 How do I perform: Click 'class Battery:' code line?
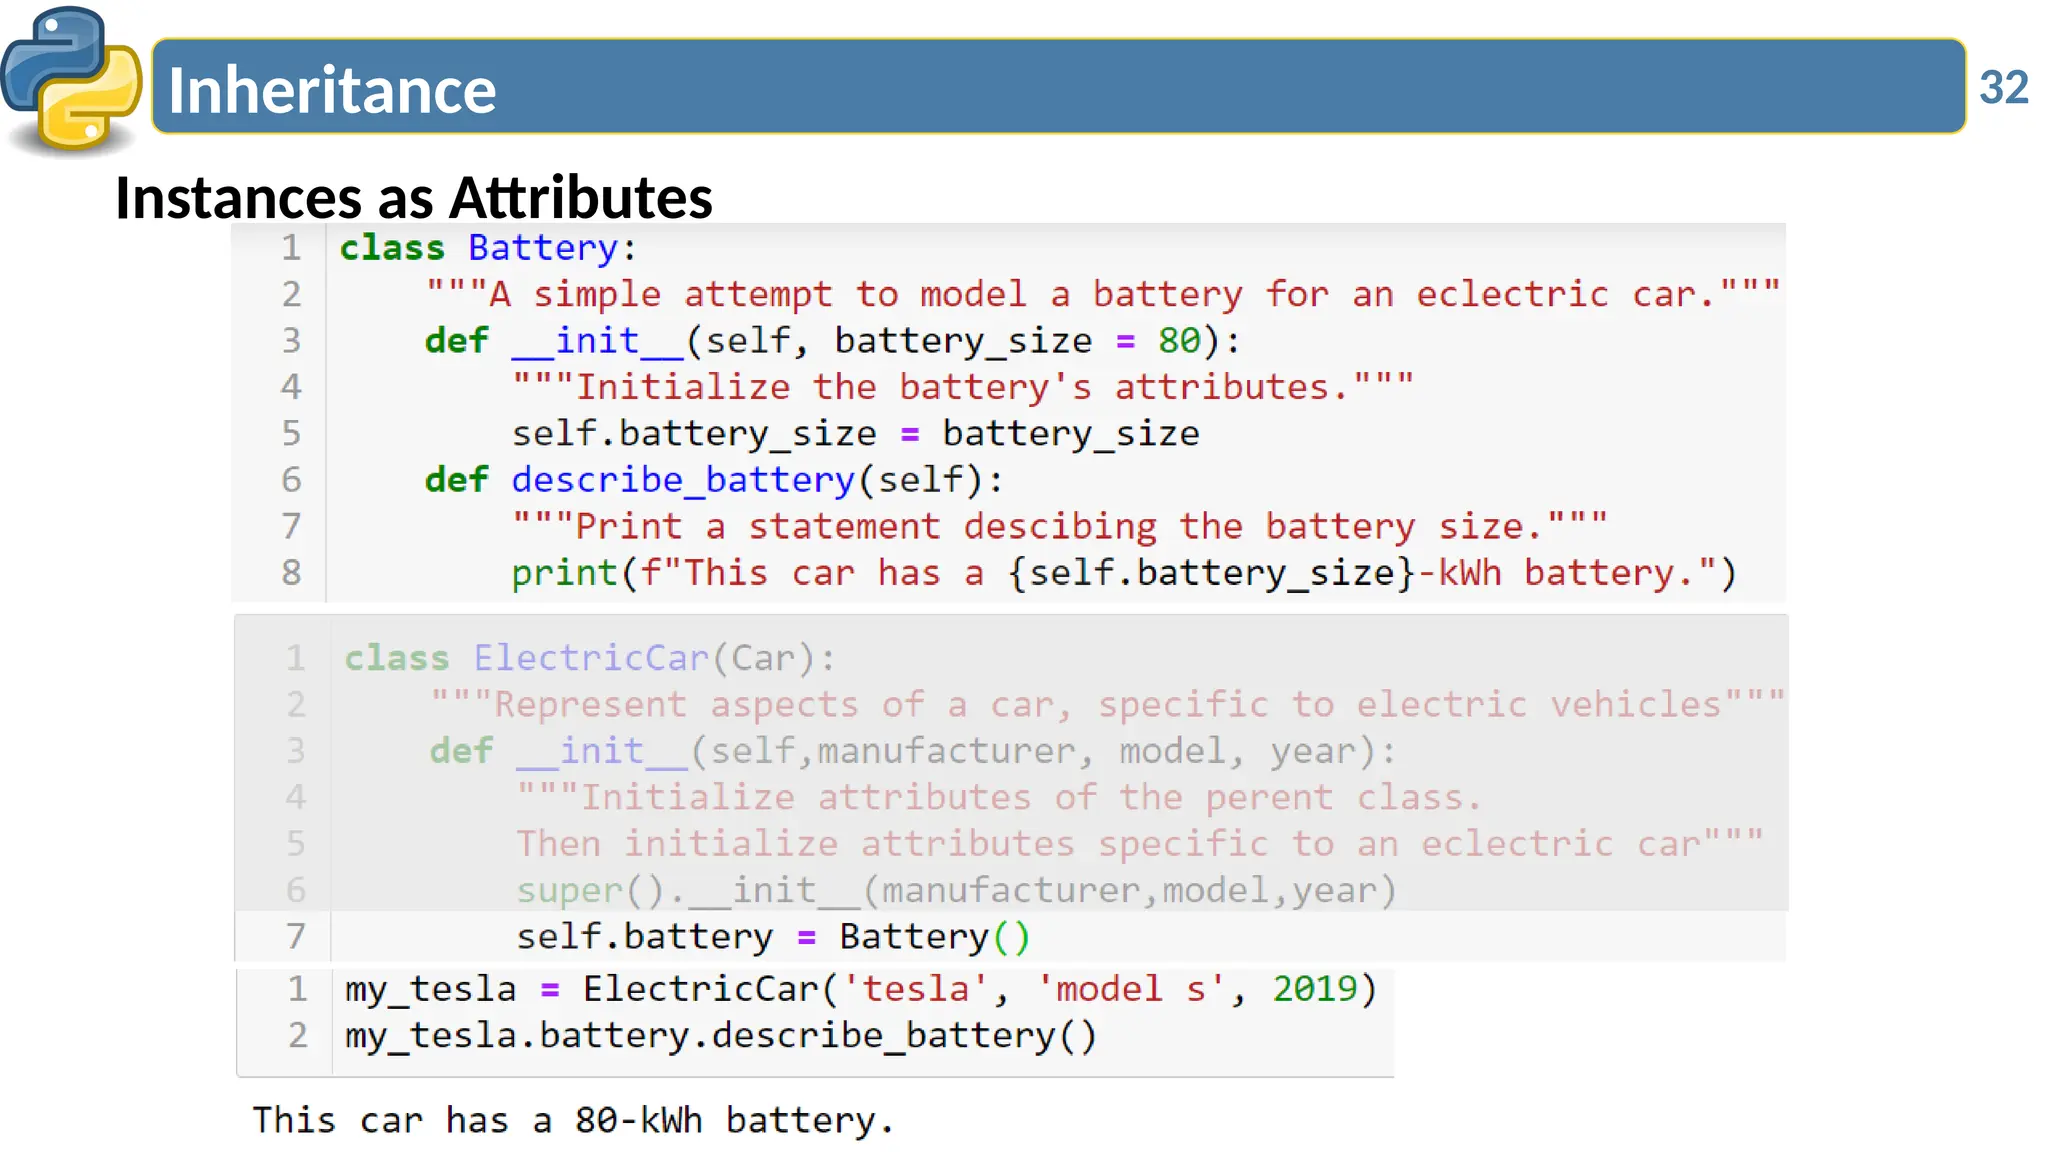(x=488, y=247)
